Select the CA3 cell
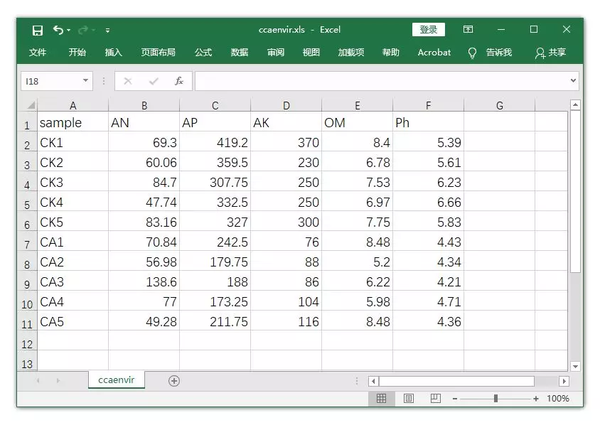 click(x=73, y=282)
